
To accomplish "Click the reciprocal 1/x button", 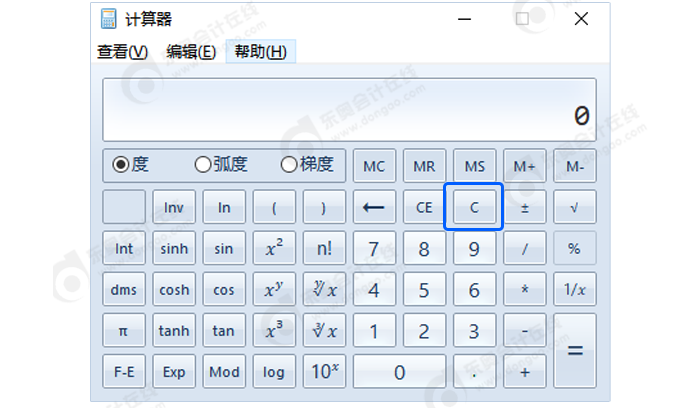I will pos(574,290).
